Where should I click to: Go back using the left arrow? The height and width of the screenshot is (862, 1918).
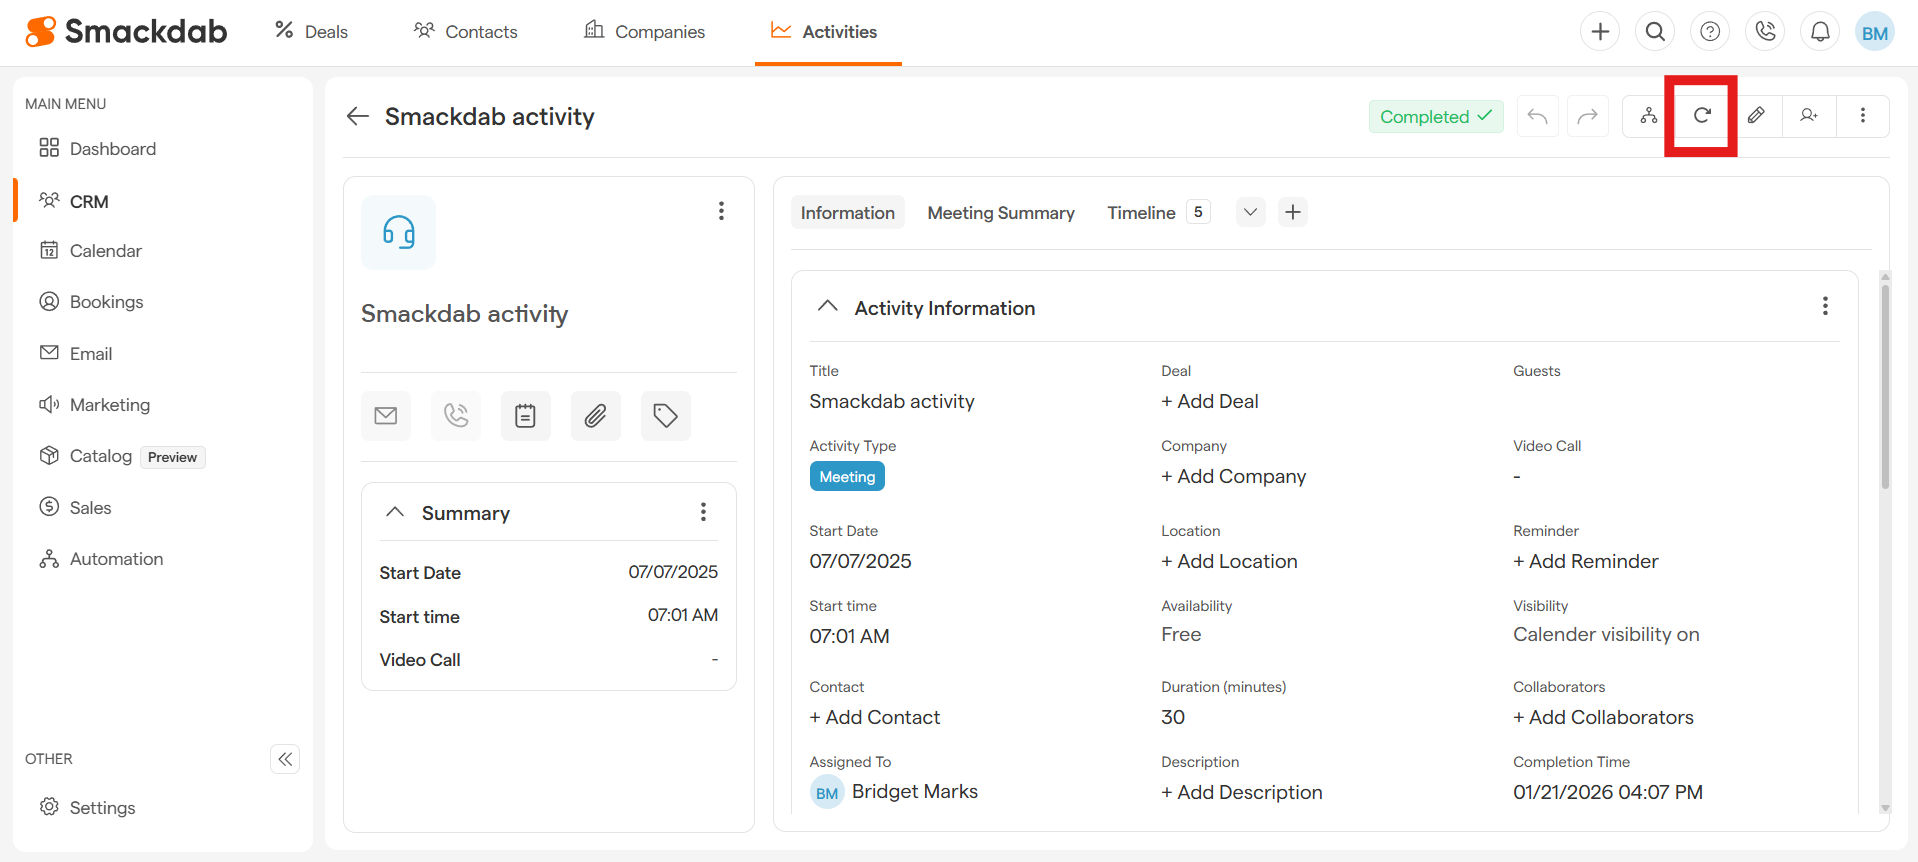358,116
